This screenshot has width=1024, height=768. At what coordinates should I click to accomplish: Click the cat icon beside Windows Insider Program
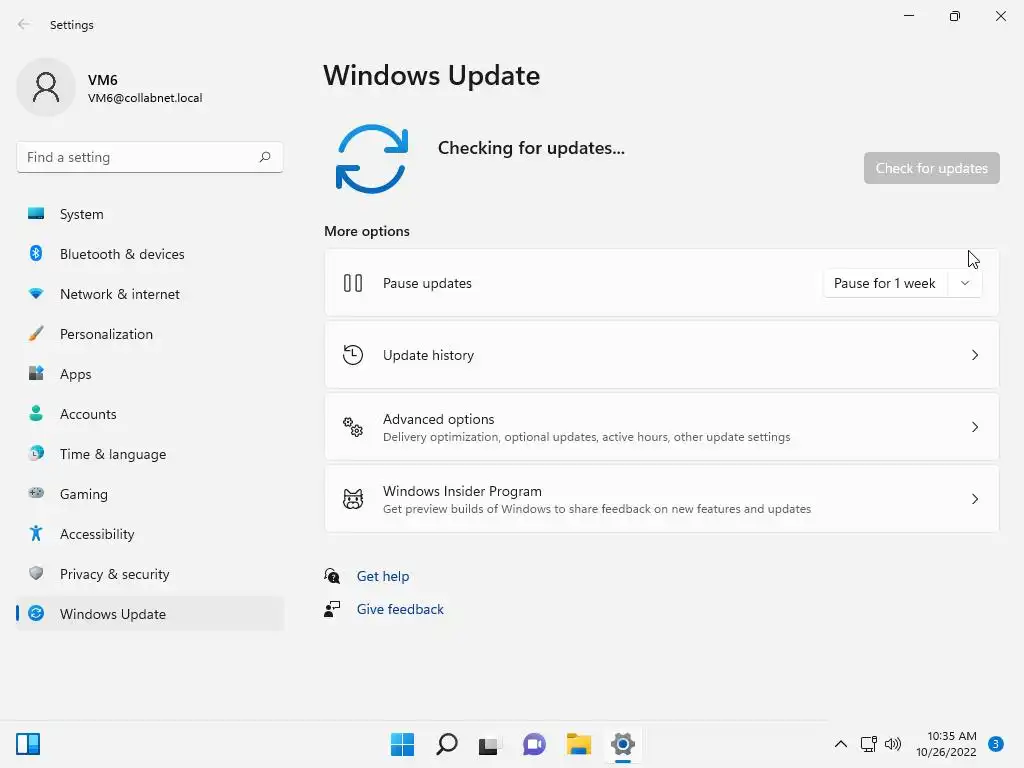(353, 499)
